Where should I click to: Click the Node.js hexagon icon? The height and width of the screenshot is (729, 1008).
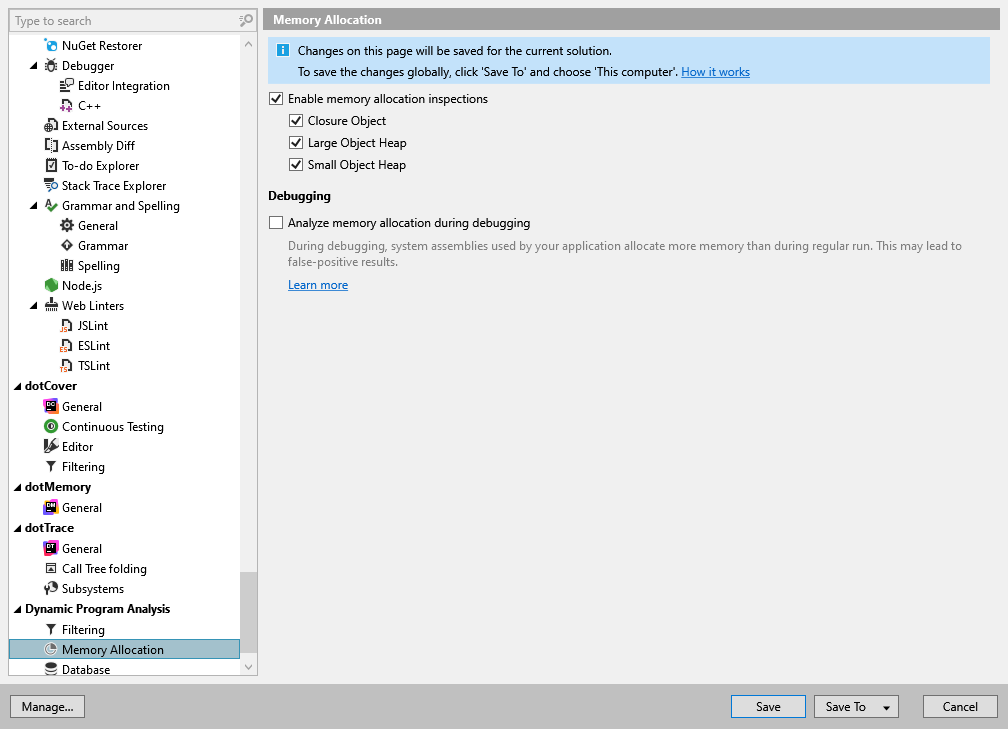pos(51,285)
